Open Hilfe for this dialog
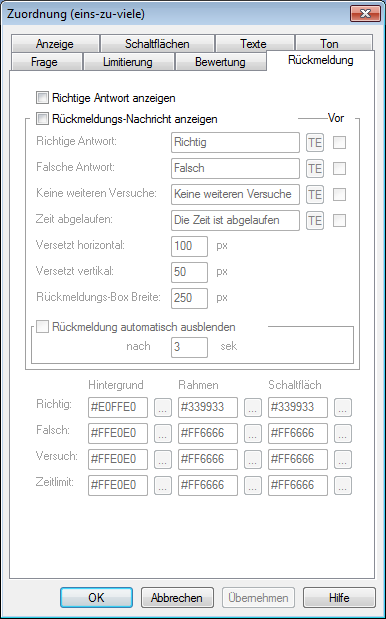This screenshot has height=619, width=386. click(339, 598)
